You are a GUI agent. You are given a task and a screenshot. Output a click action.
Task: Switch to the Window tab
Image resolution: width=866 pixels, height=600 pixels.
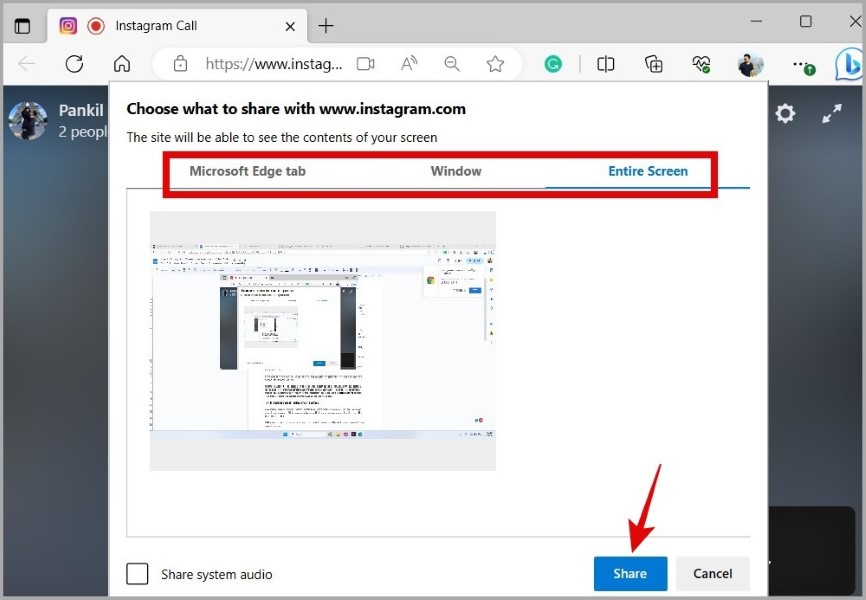456,171
